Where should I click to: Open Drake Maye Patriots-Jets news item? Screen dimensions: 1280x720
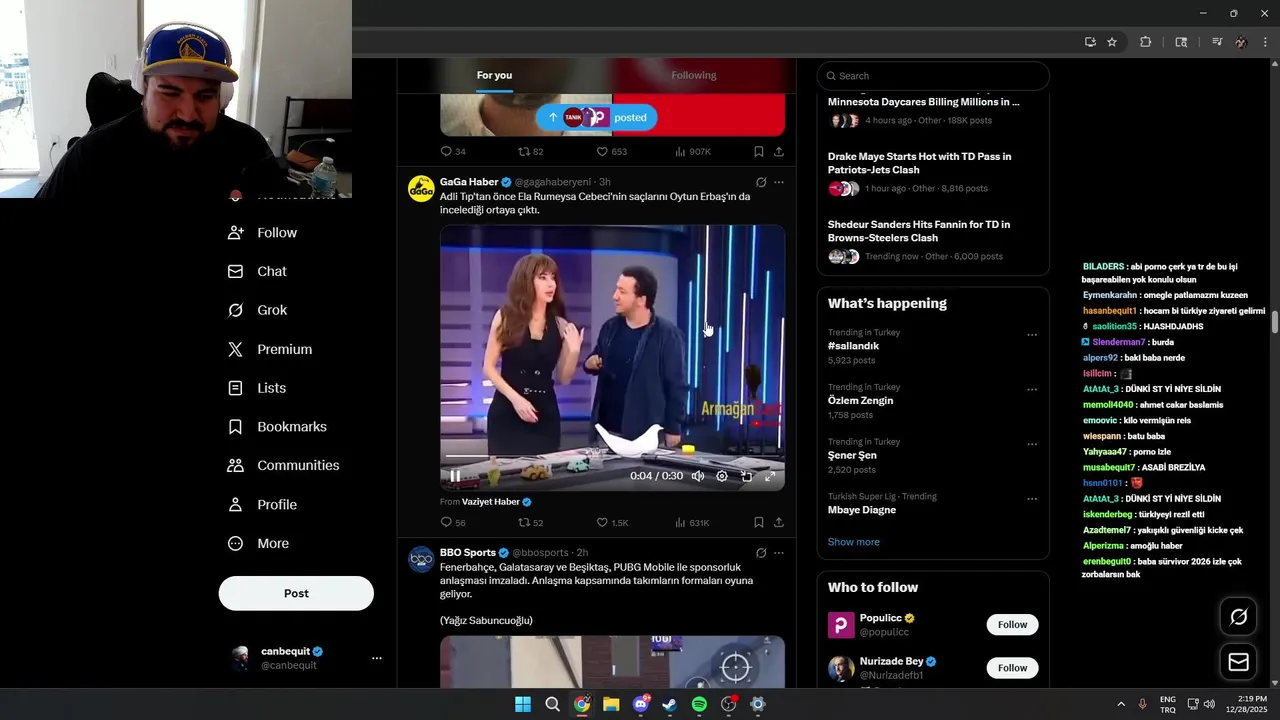click(933, 173)
